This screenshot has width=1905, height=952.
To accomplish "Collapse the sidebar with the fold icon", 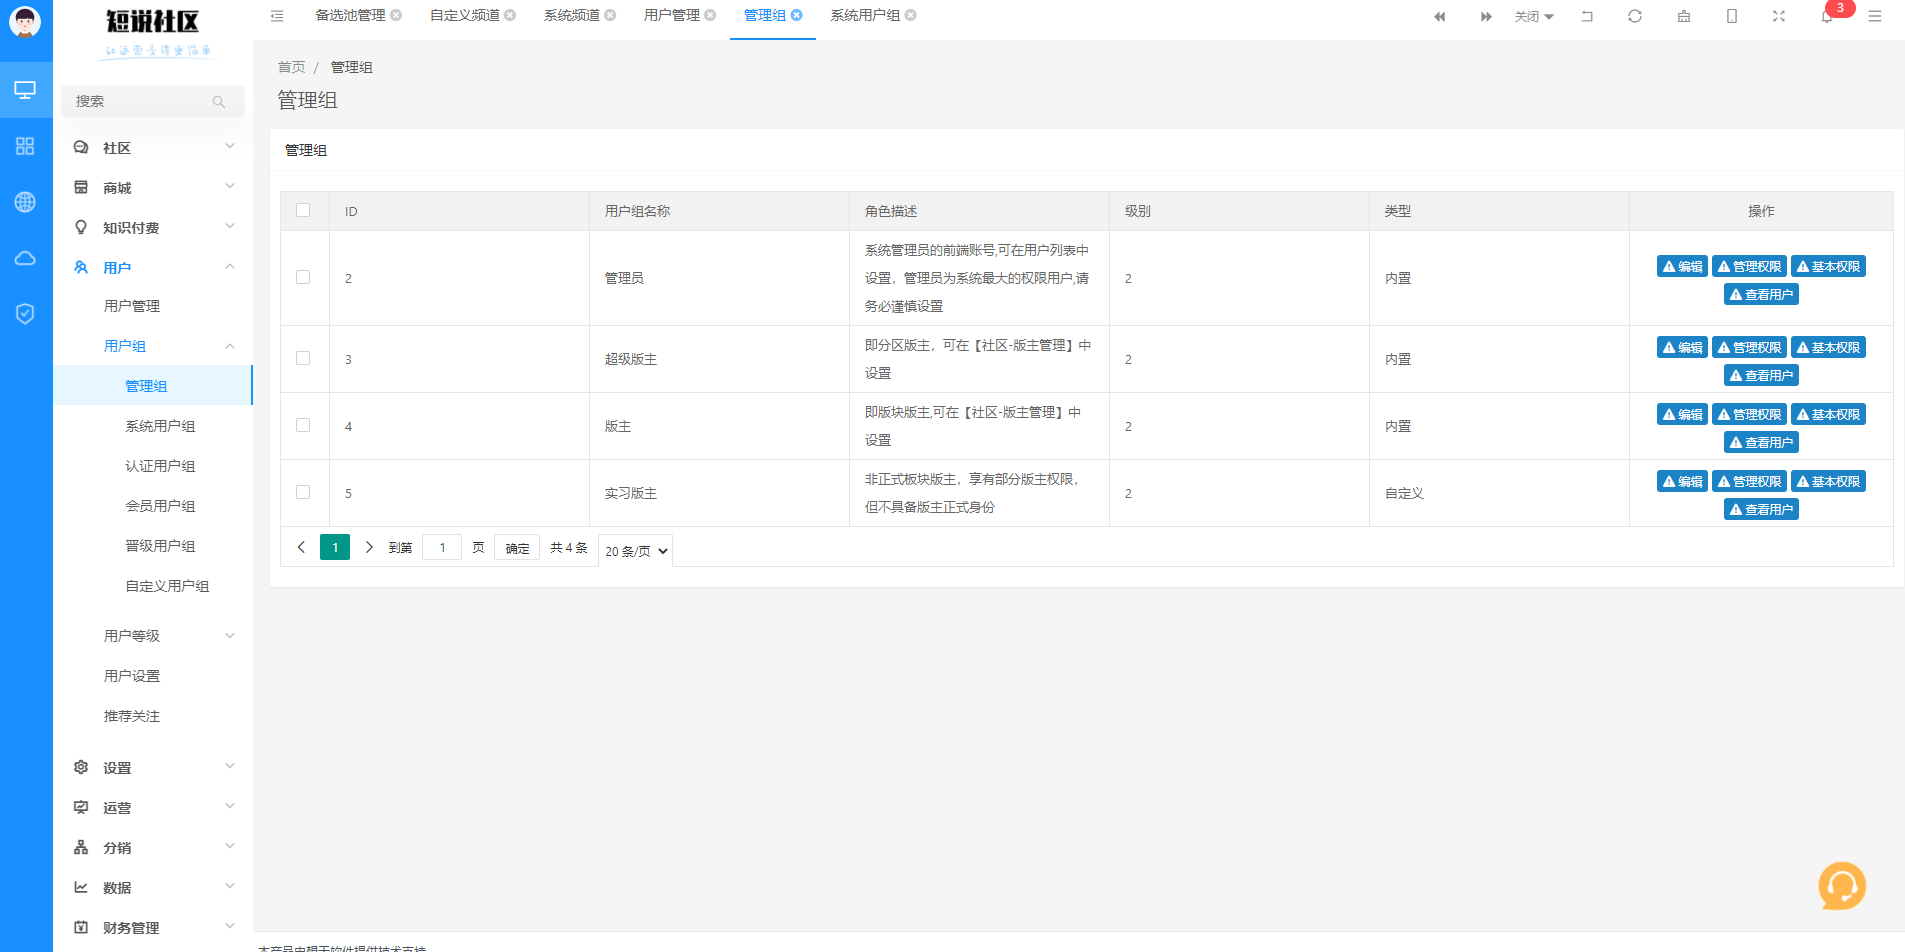I will pos(277,16).
